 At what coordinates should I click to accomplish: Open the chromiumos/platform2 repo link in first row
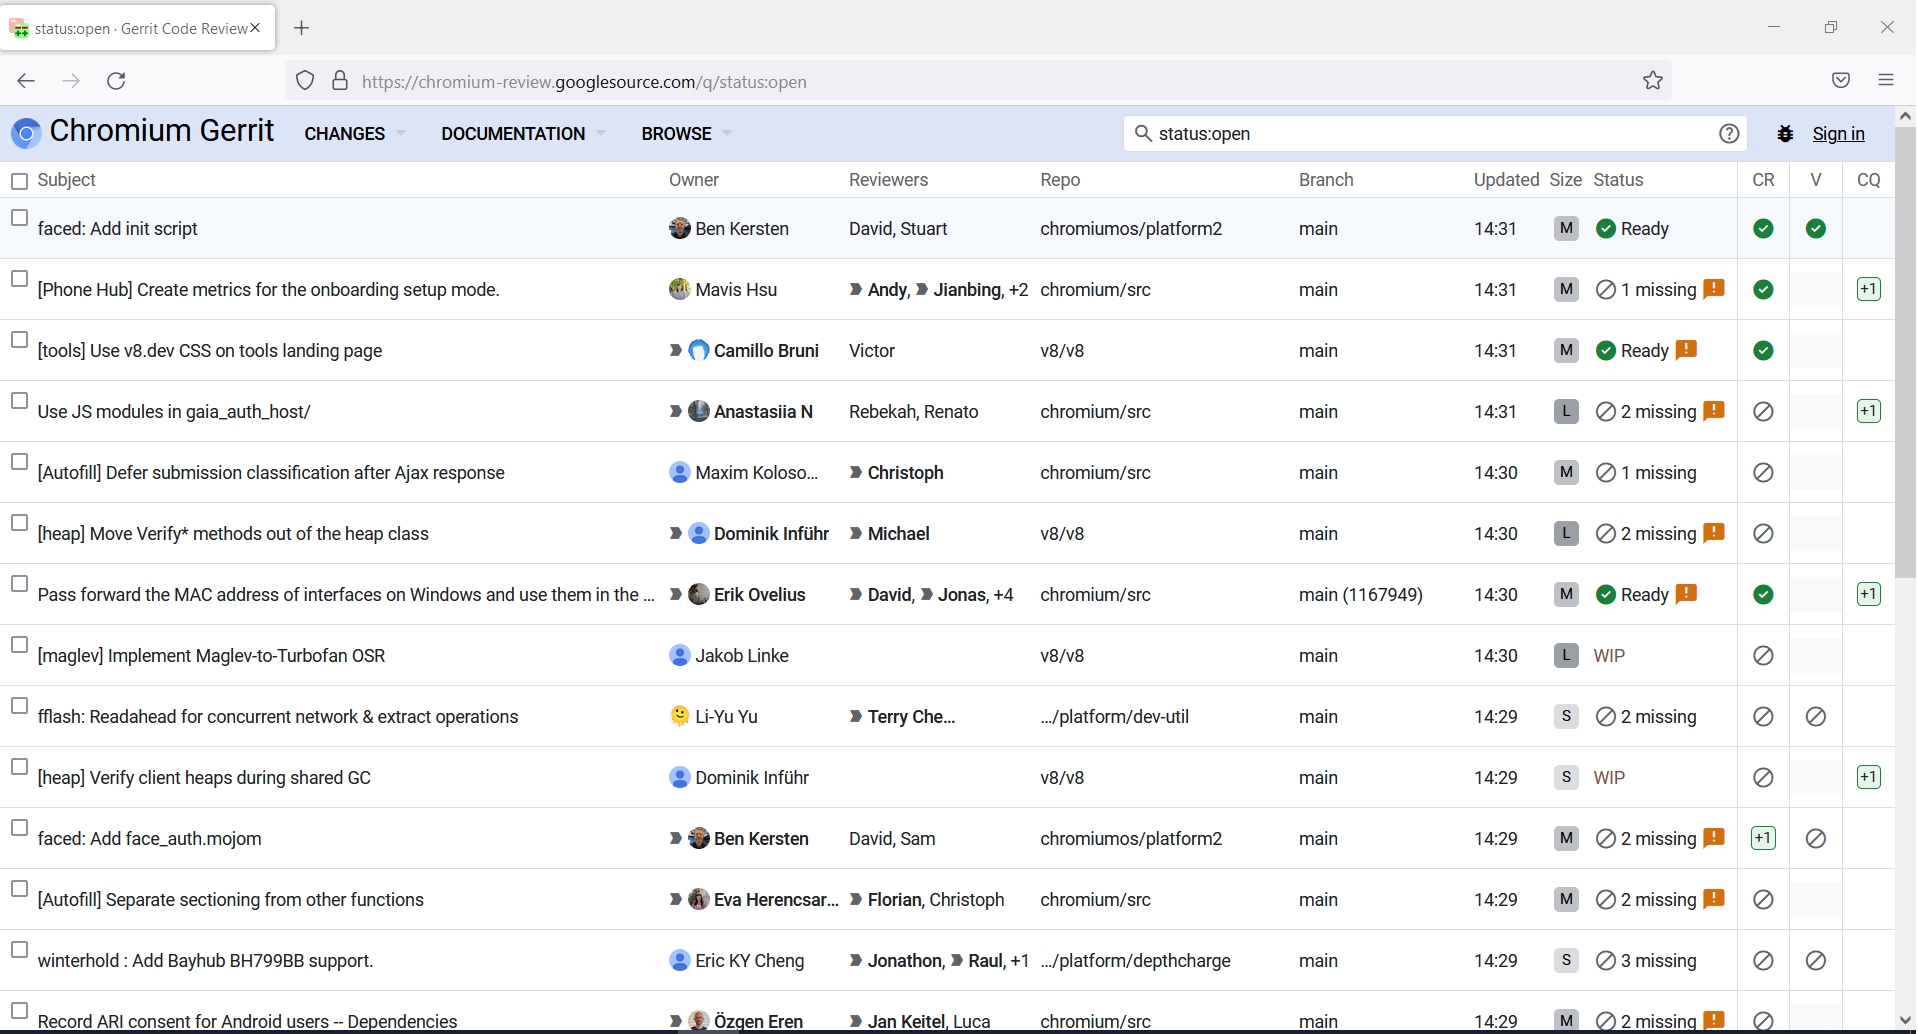click(x=1131, y=229)
